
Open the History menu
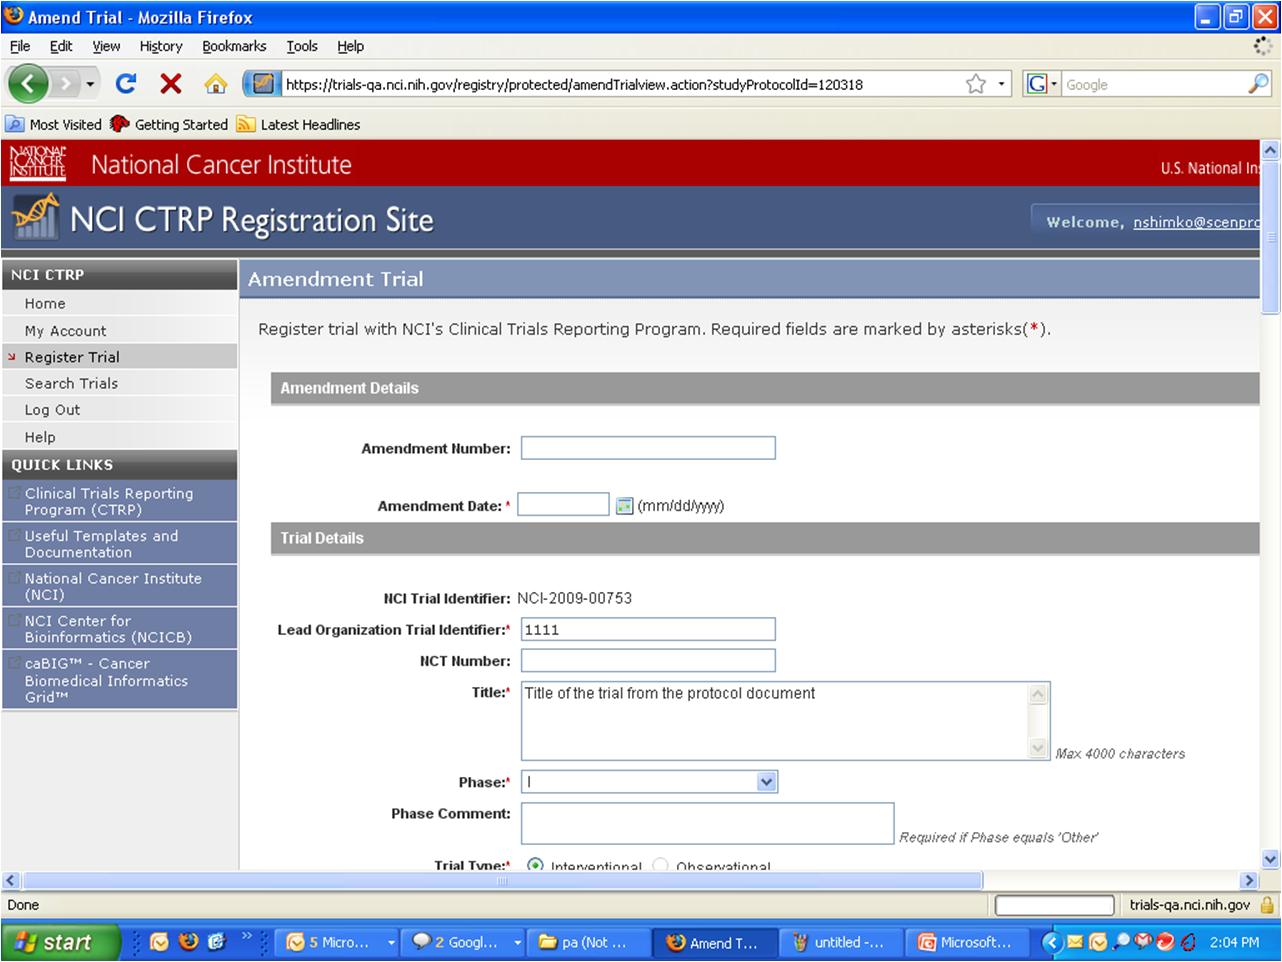pyautogui.click(x=161, y=46)
